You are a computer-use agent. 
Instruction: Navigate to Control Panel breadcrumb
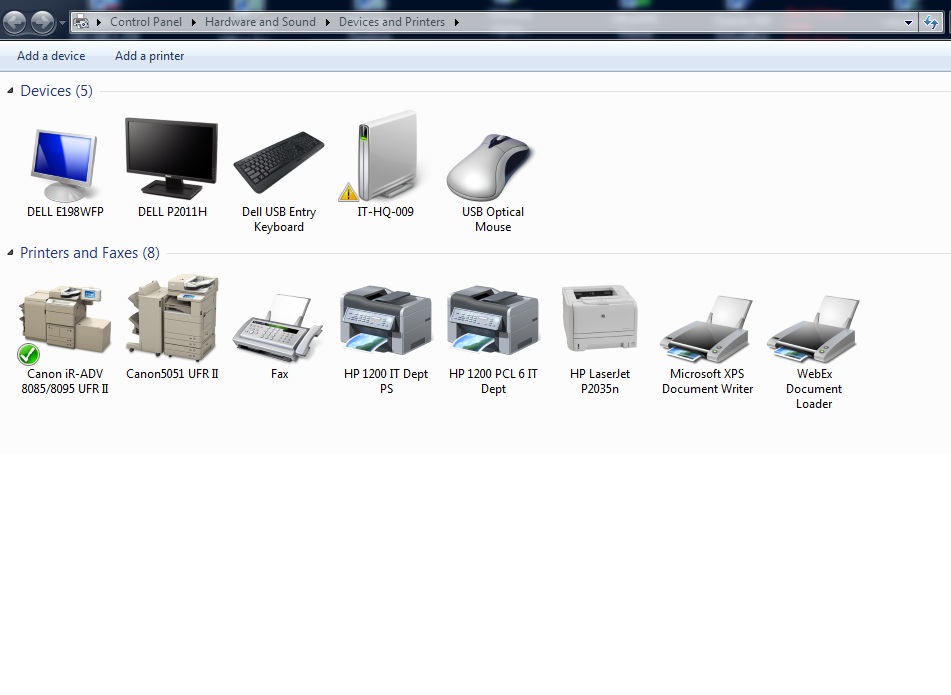coord(146,22)
